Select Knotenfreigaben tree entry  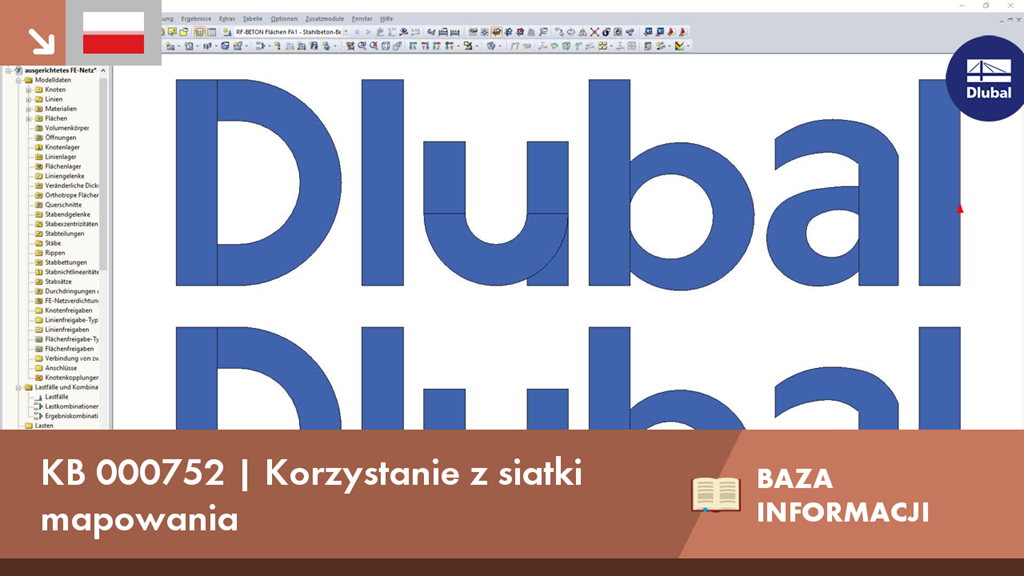pyautogui.click(x=69, y=310)
